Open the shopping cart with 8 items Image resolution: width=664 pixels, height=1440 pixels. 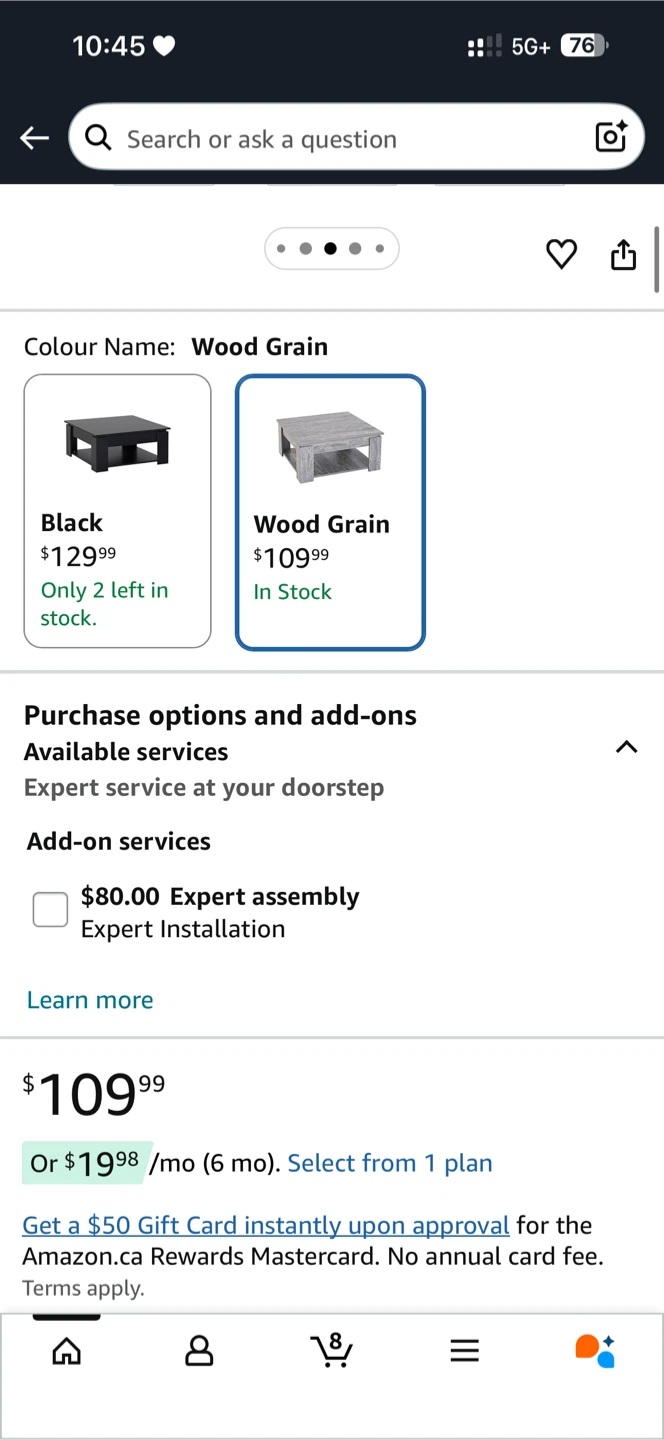point(331,1350)
